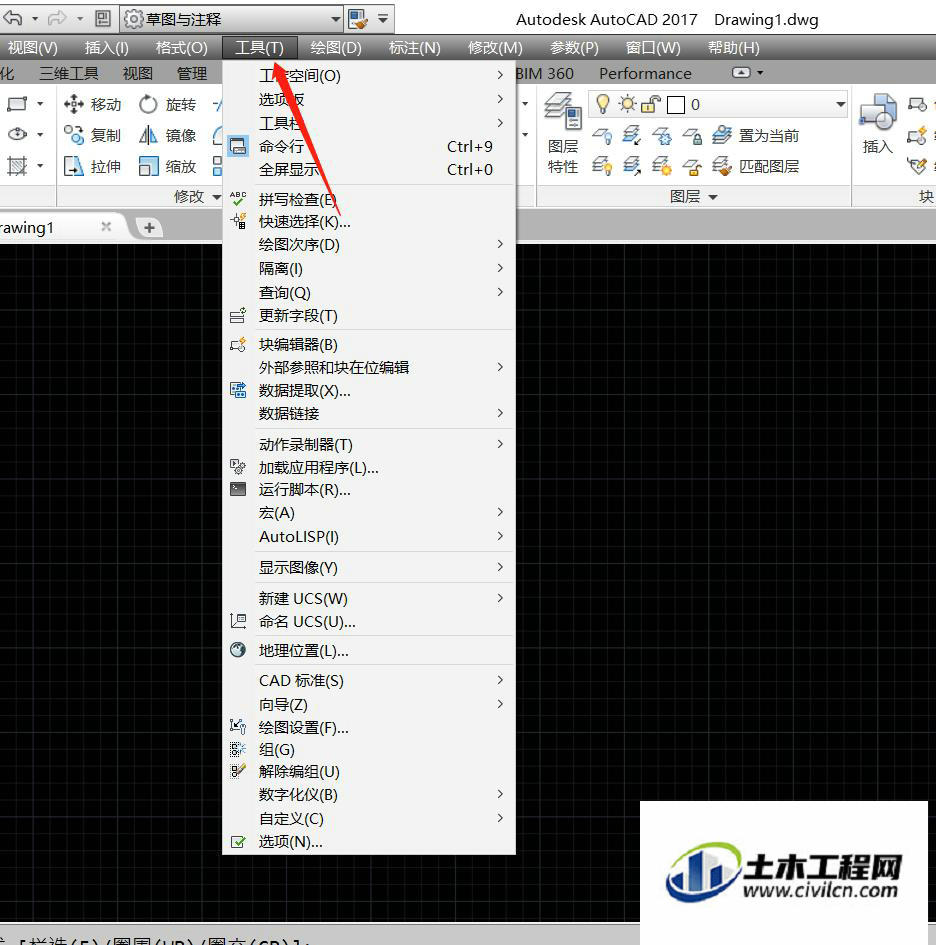Click layer 0 white color swatch
Image resolution: width=936 pixels, height=945 pixels.
(x=676, y=105)
